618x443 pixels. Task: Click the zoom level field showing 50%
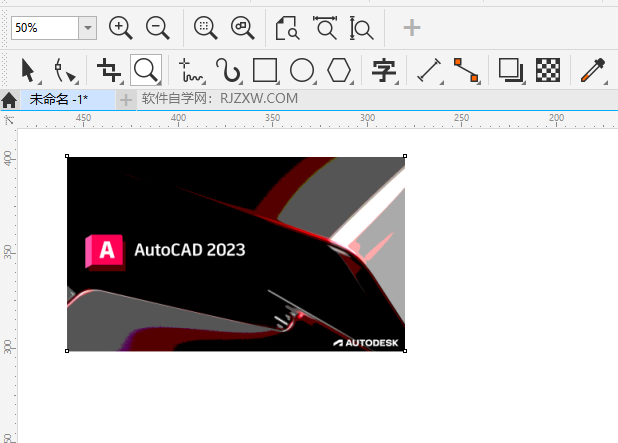click(x=45, y=28)
